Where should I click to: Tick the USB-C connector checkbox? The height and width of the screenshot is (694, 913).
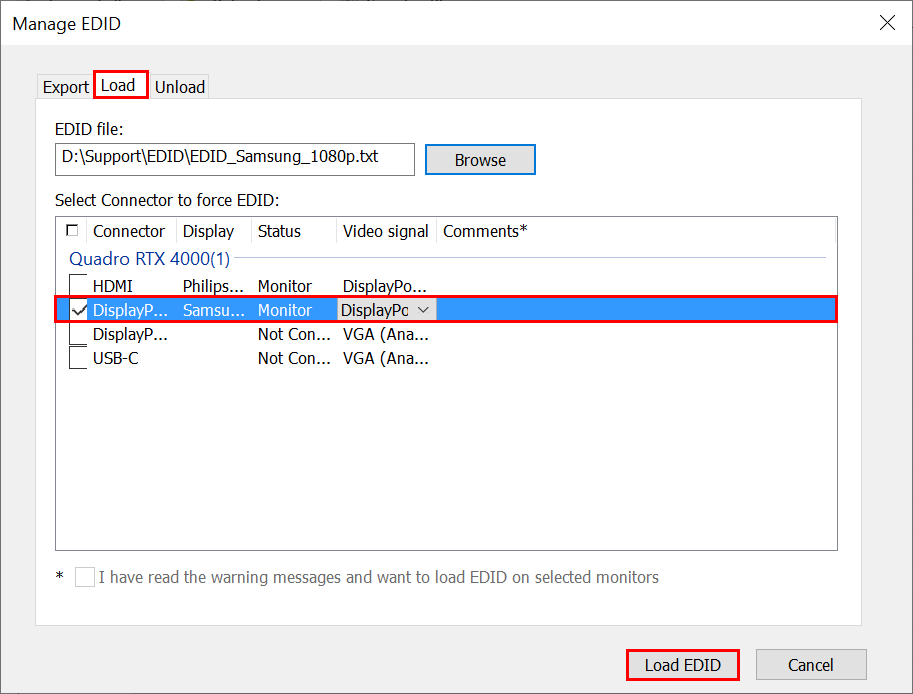tap(78, 358)
